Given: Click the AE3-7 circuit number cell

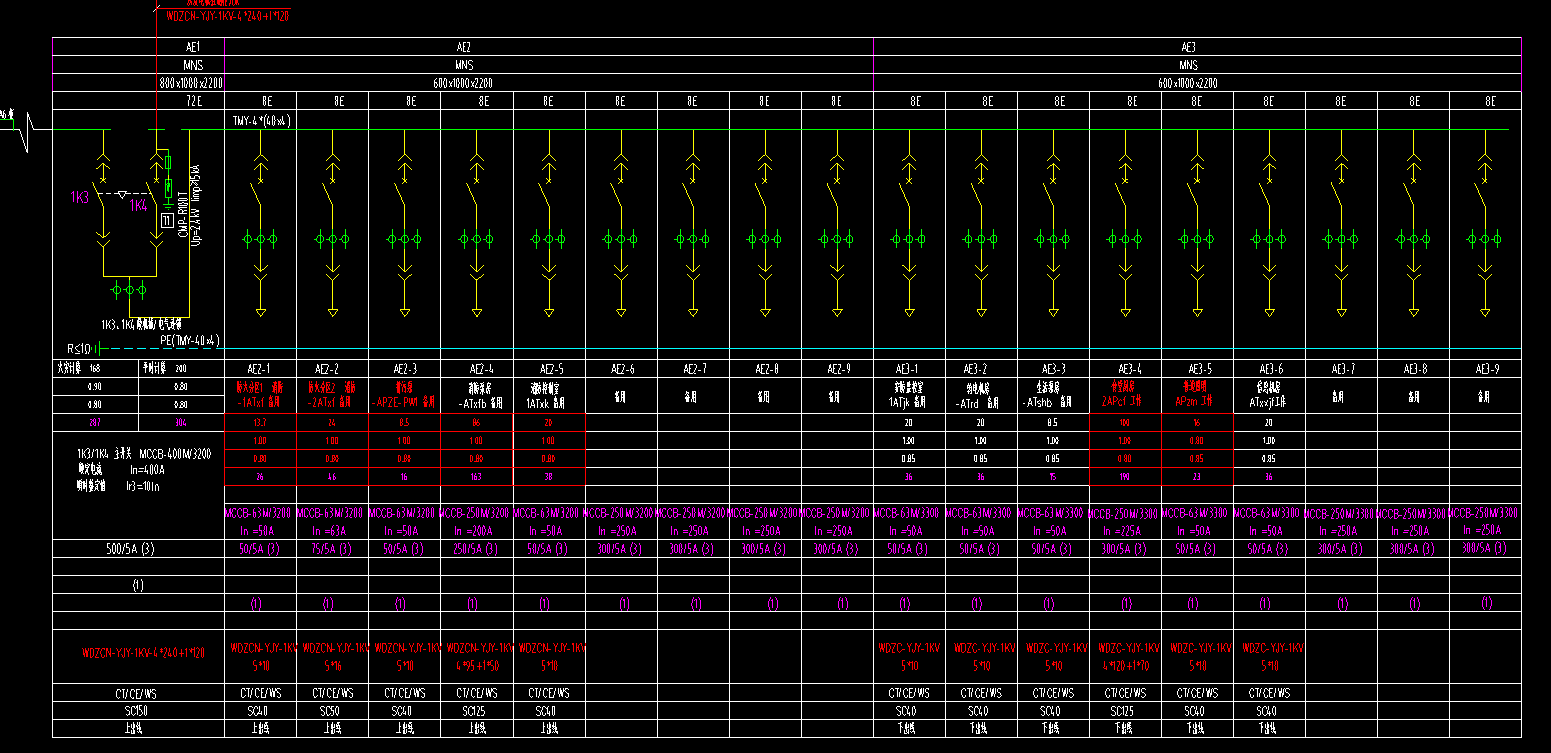Looking at the screenshot, I should click(1340, 369).
